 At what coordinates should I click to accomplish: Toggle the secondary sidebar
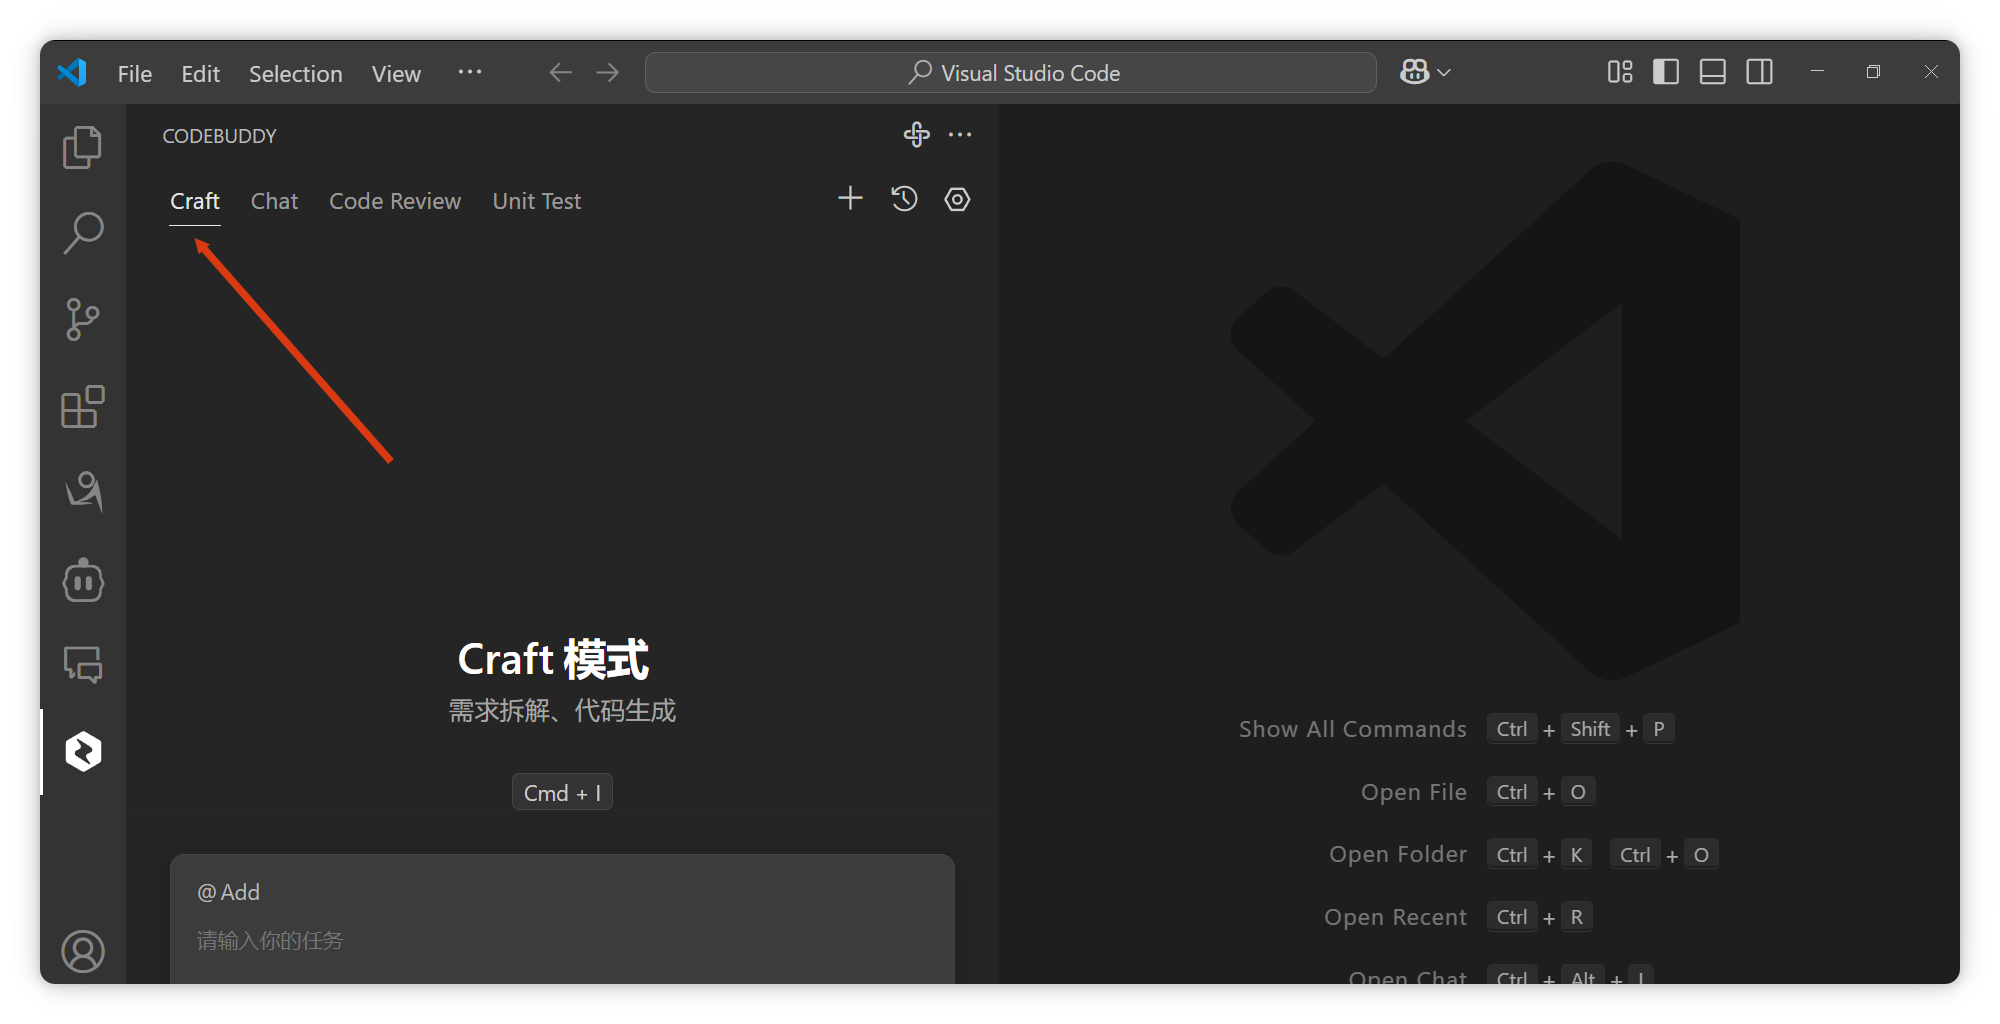pos(1759,71)
